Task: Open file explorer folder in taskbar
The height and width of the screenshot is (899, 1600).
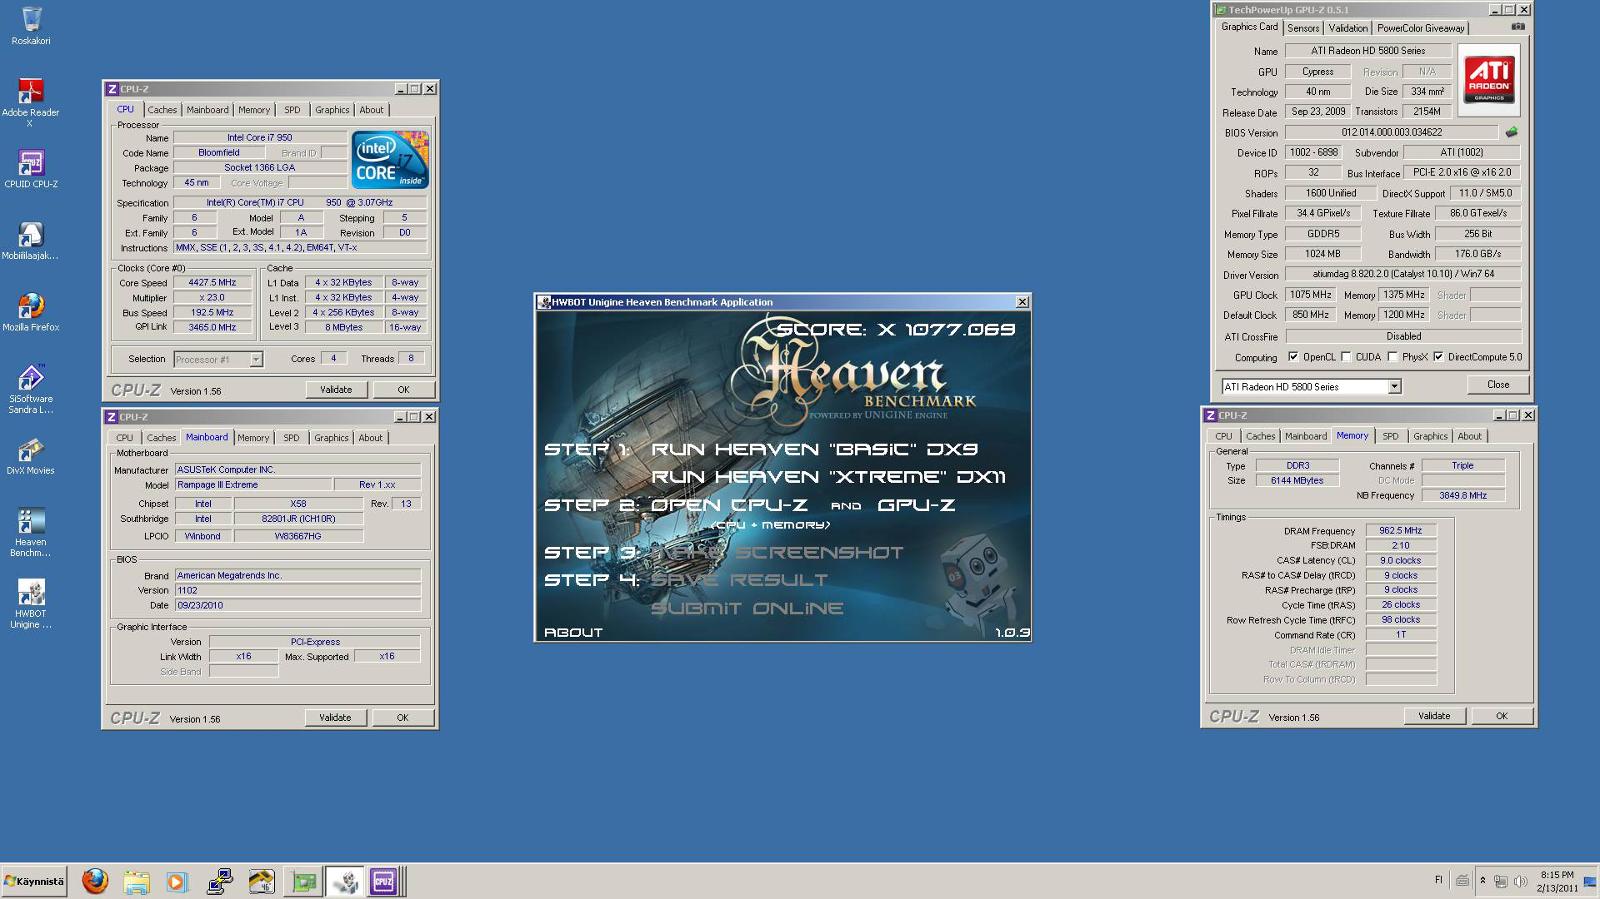Action: coord(136,881)
